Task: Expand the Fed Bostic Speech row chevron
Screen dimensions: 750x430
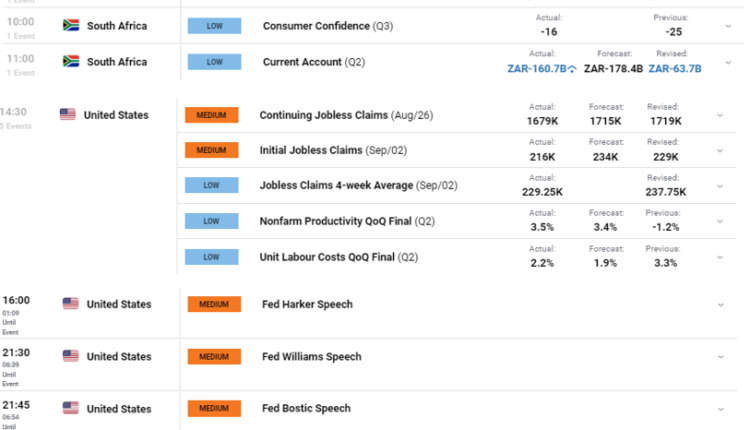Action: [x=720, y=408]
